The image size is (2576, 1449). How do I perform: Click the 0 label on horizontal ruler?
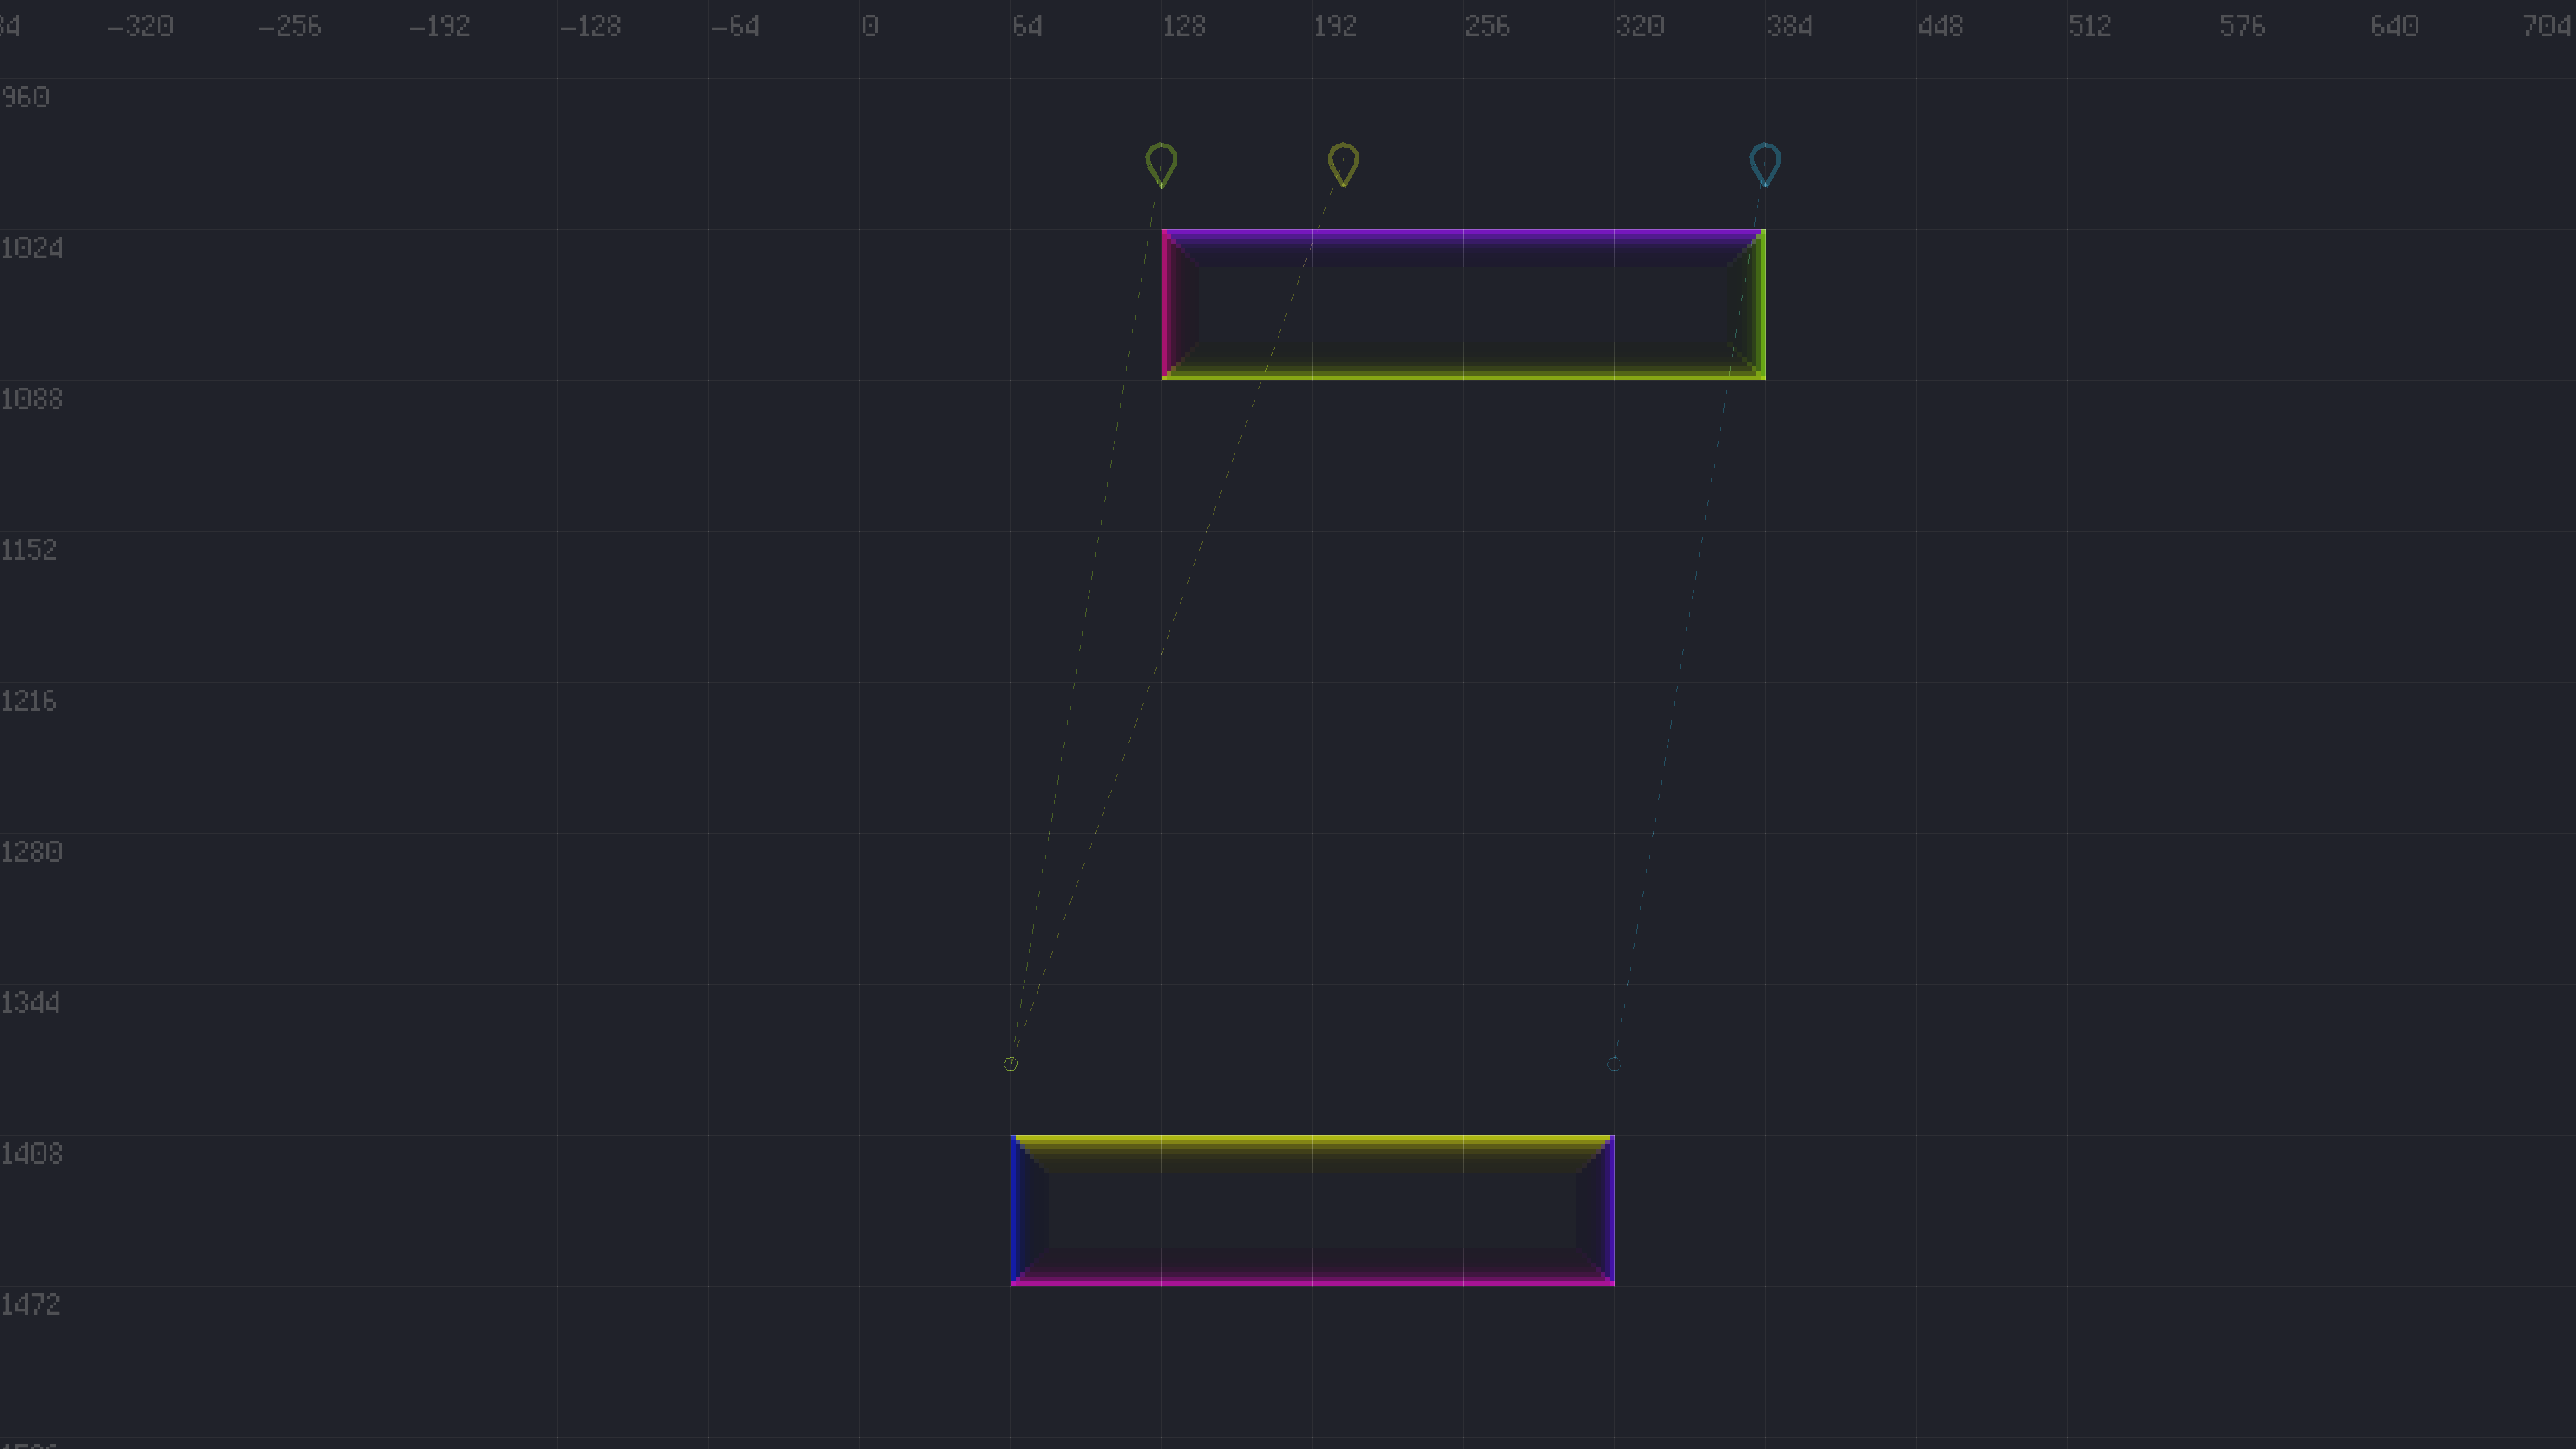click(870, 26)
